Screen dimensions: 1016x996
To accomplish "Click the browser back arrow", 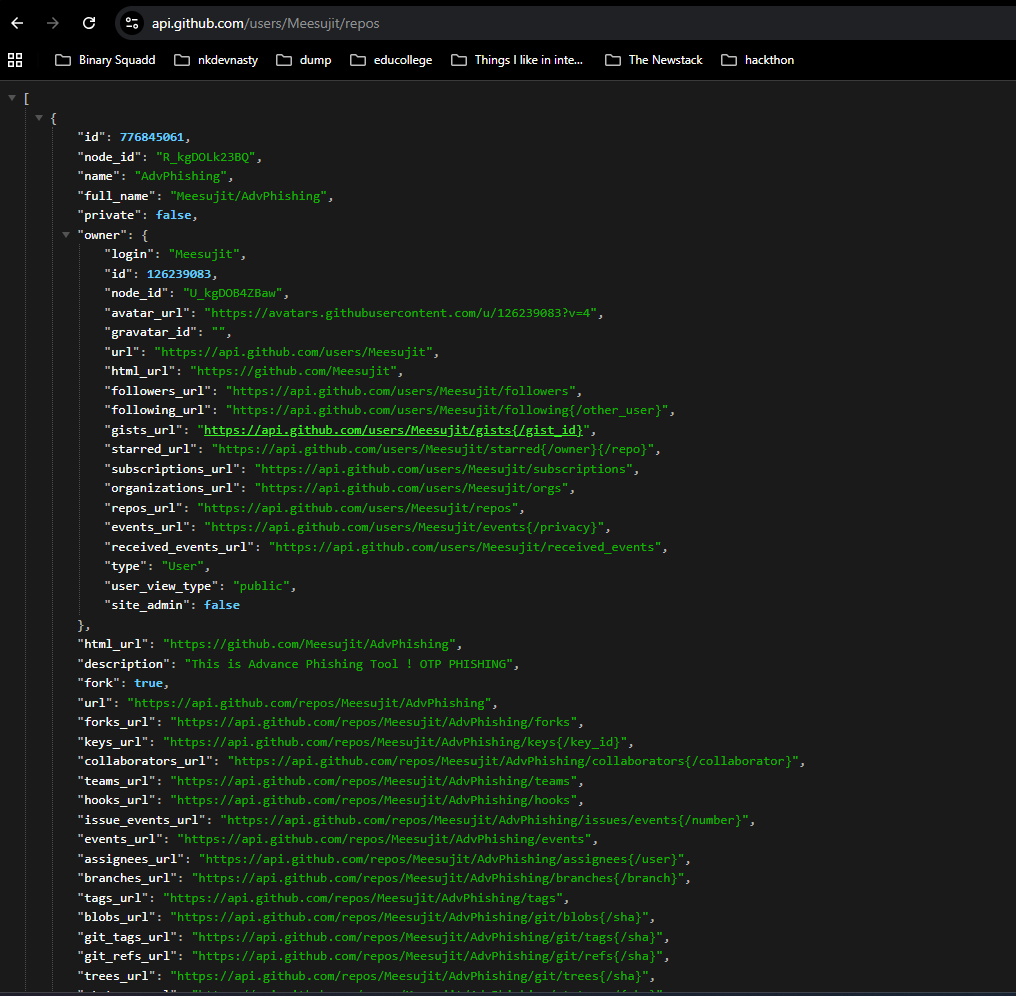I will [17, 23].
